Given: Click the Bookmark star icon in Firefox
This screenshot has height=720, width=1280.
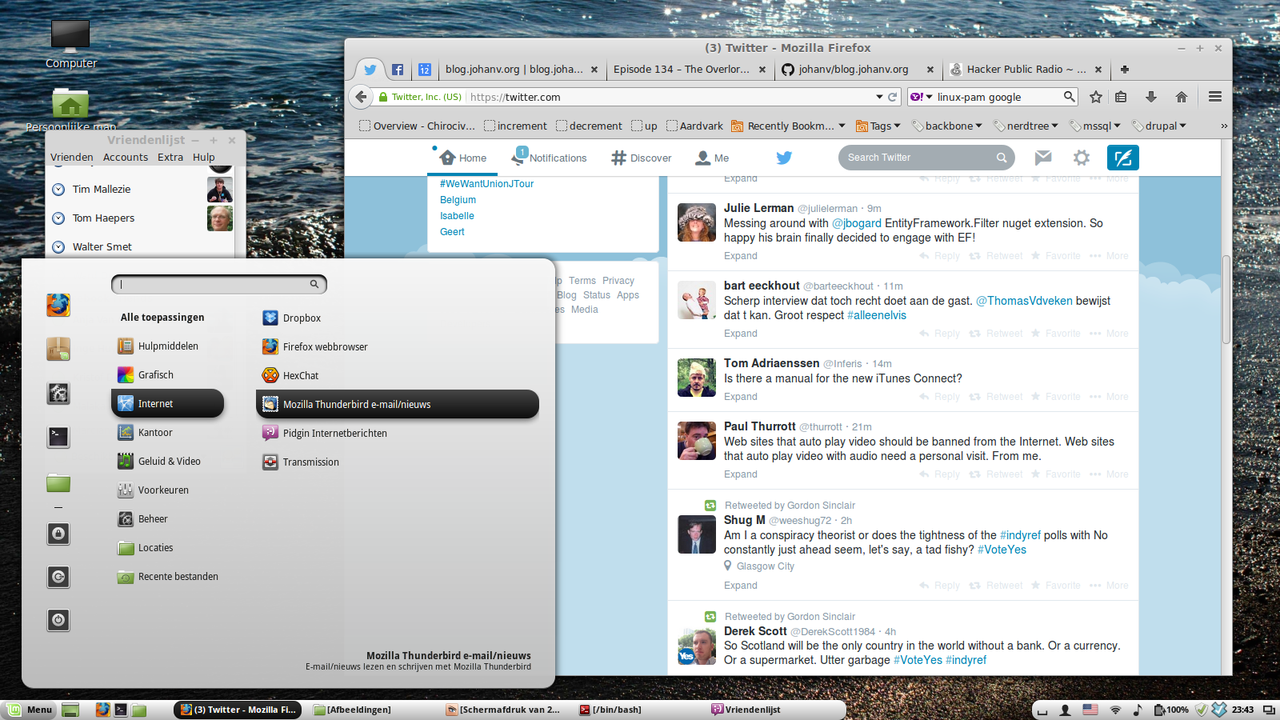Looking at the screenshot, I should 1096,97.
